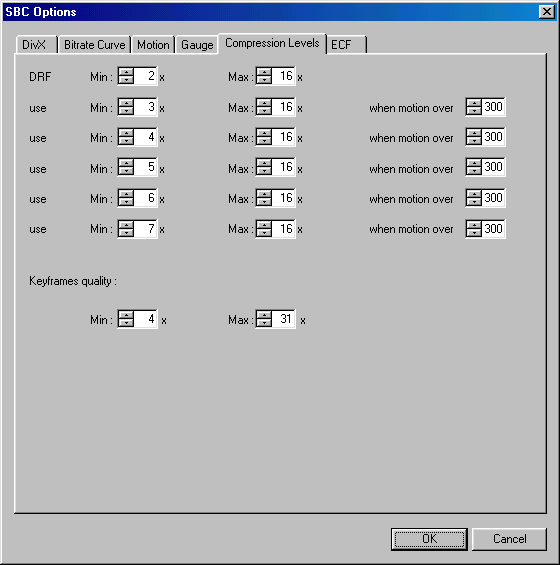Decrease DRF Min value with down arrow

coord(126,80)
